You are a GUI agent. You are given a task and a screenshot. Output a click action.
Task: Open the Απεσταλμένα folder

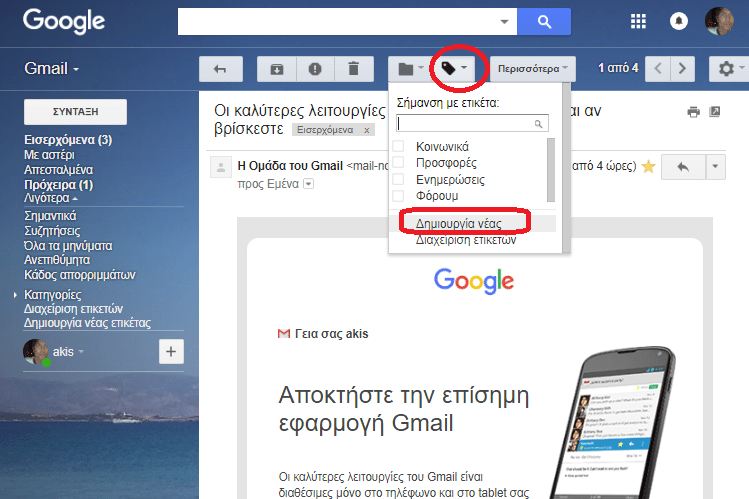tap(58, 170)
